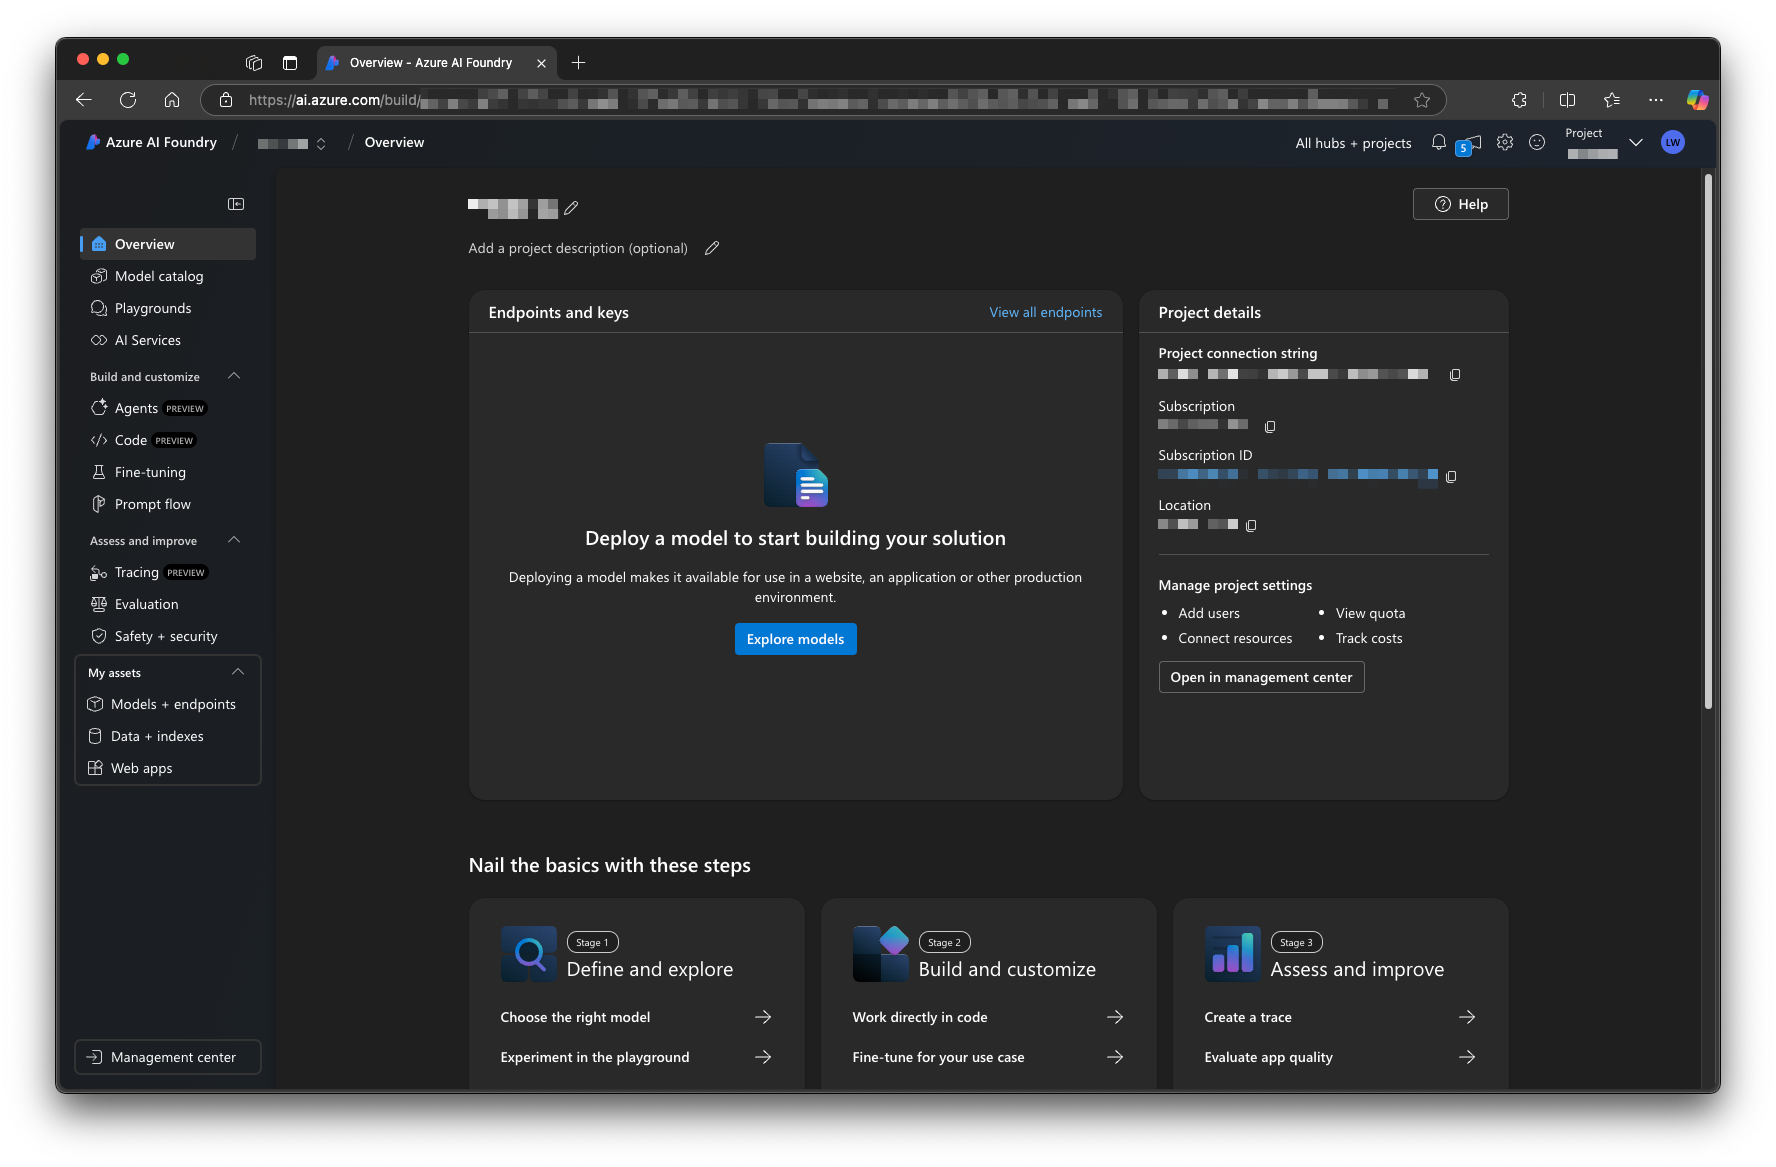1776x1167 pixels.
Task: Collapse the Build and customize section
Action: pyautogui.click(x=234, y=376)
